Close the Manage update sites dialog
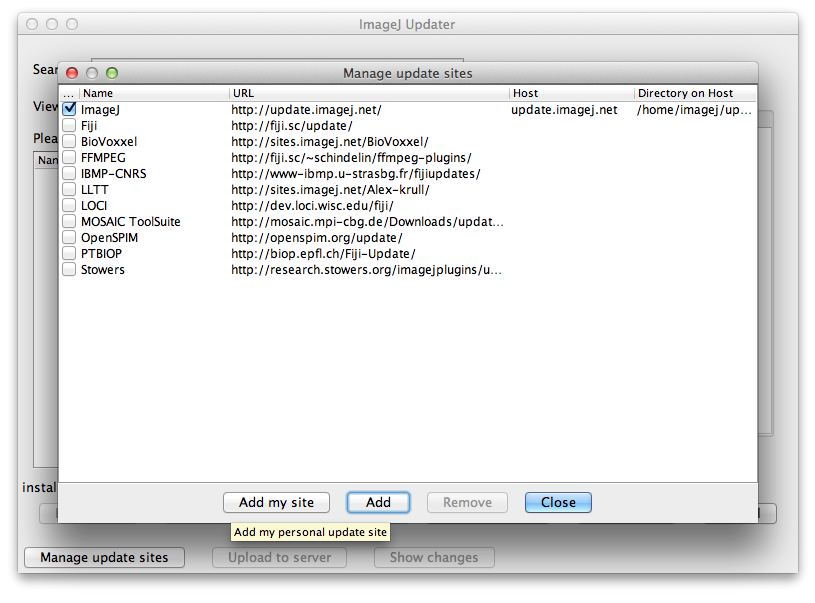Screen dimensions: 815x603 pos(558,503)
